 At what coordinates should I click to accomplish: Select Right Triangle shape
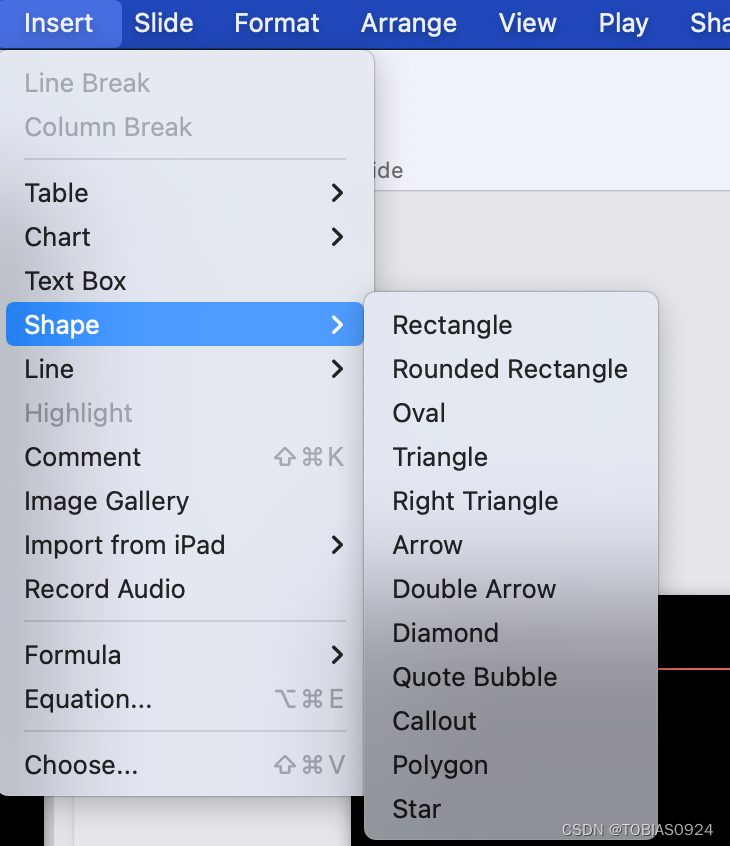(475, 501)
